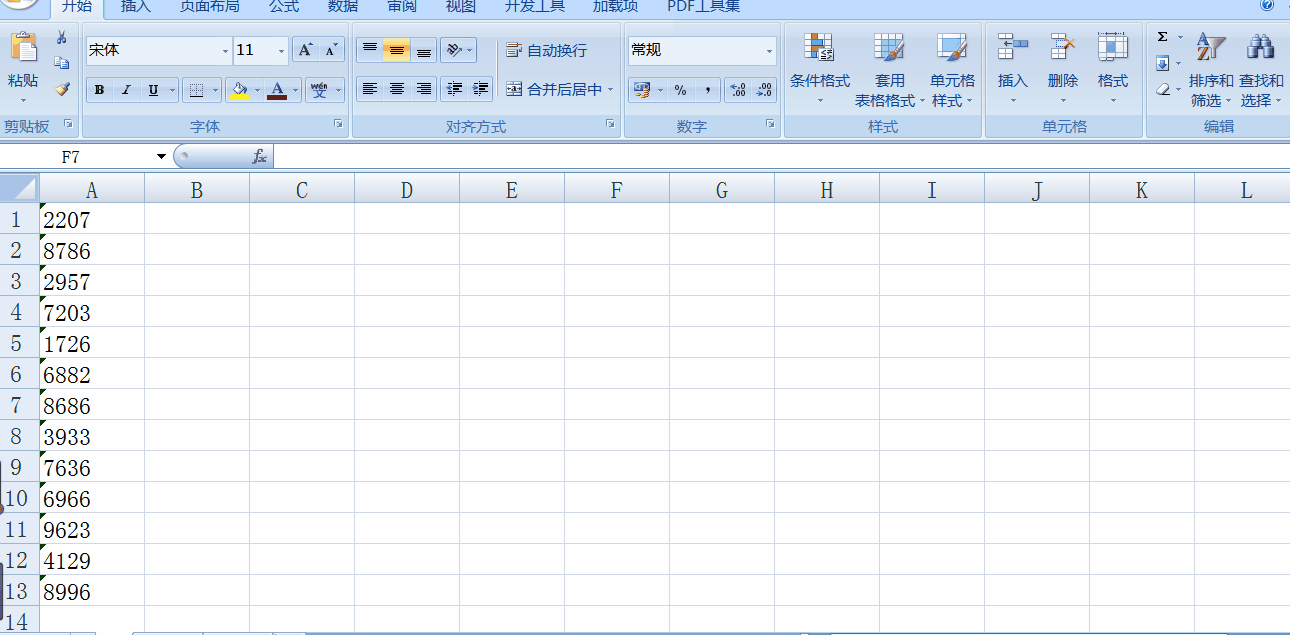Screen dimensions: 1290x635
Task: Click the increase indent icon
Action: coord(481,89)
